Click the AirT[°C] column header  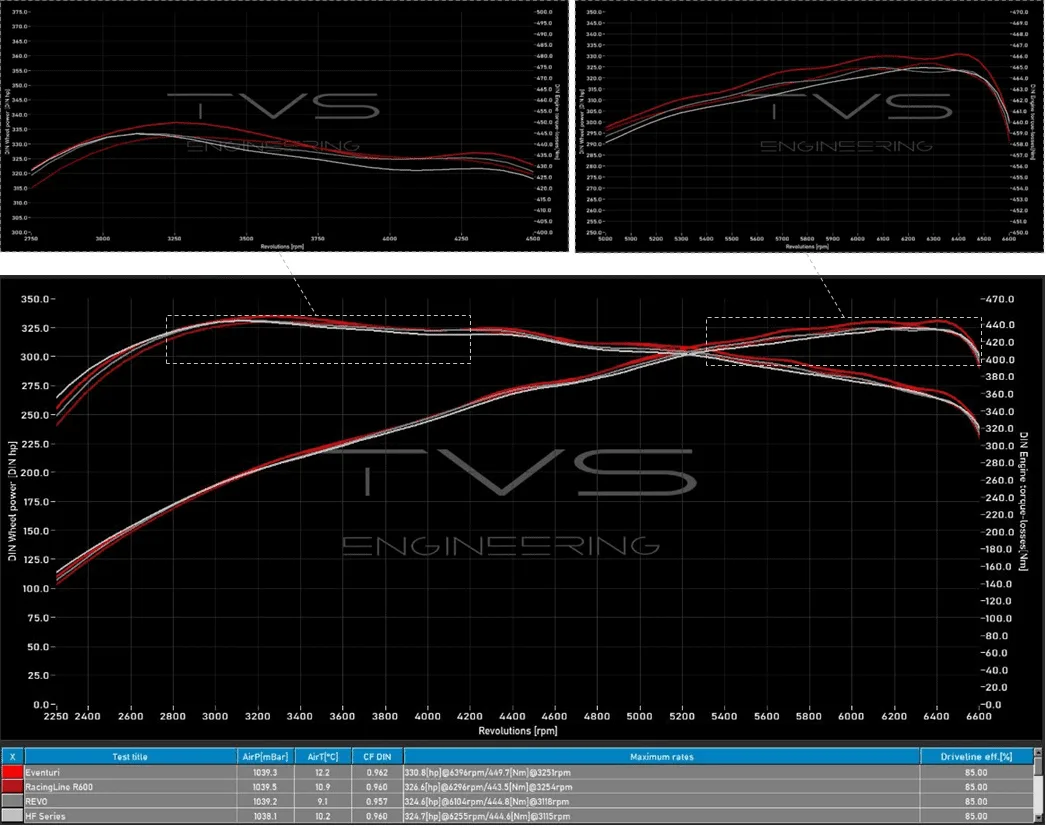point(323,757)
